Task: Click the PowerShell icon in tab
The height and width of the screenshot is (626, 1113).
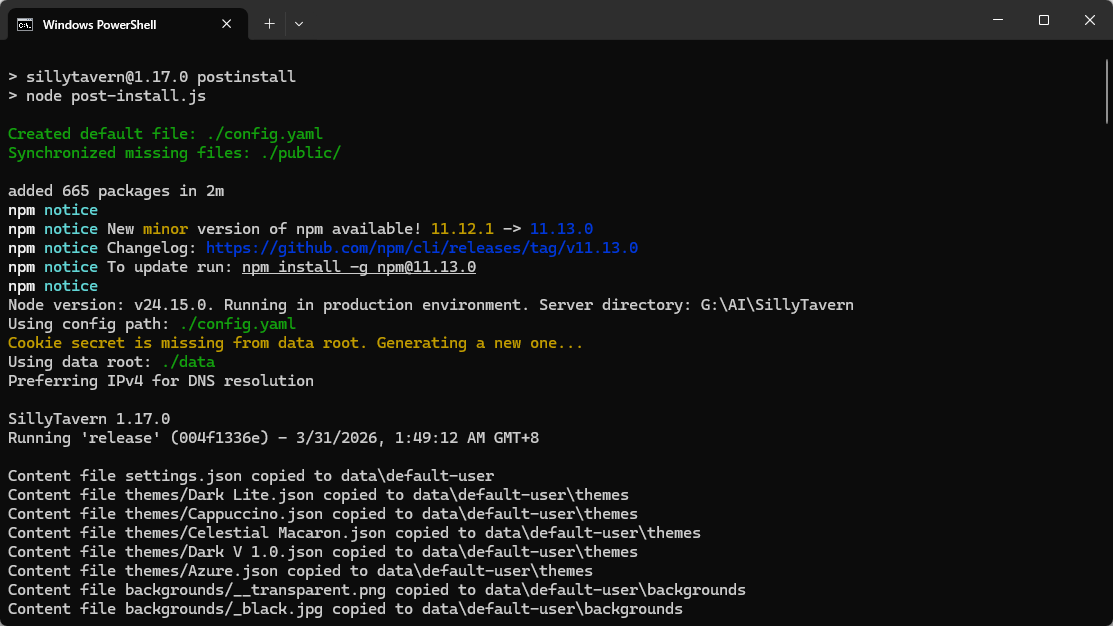Action: [x=25, y=25]
